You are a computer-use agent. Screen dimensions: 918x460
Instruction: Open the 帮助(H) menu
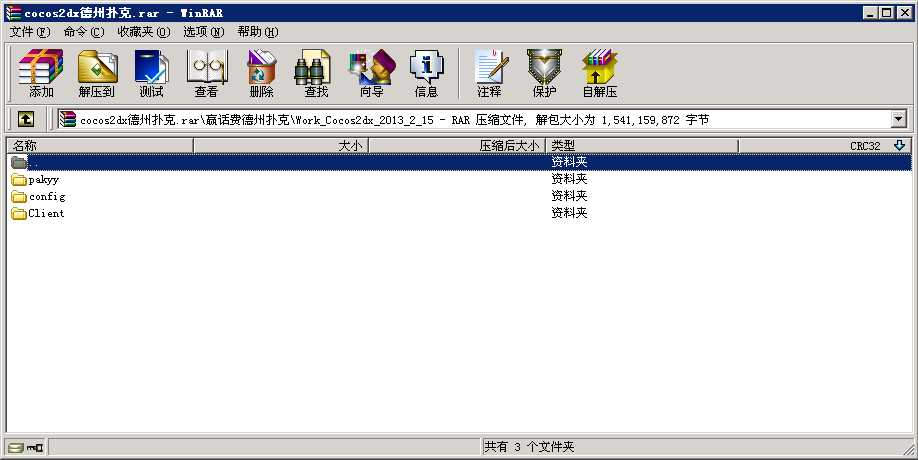[258, 32]
